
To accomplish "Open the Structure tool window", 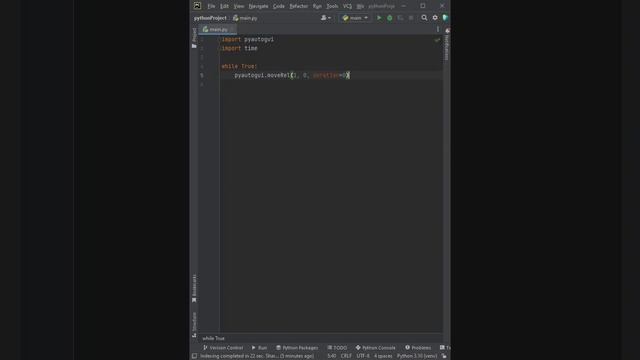I will (x=194, y=324).
